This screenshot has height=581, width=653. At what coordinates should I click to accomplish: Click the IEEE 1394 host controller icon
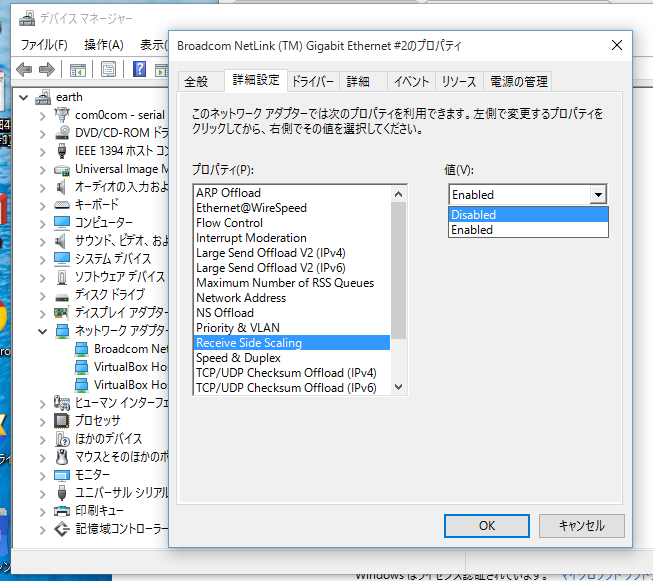(x=62, y=151)
